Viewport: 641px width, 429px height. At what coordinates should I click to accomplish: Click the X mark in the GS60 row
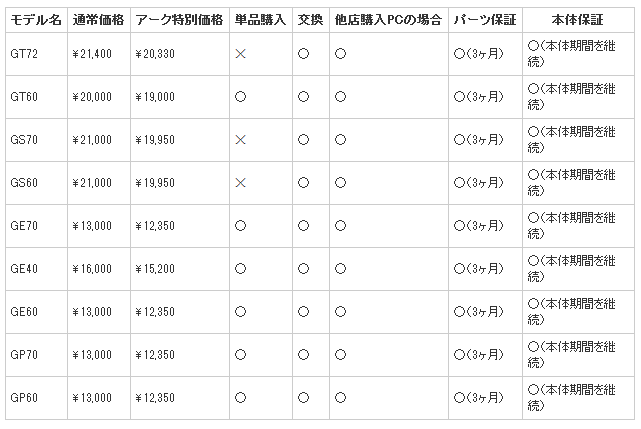(240, 183)
